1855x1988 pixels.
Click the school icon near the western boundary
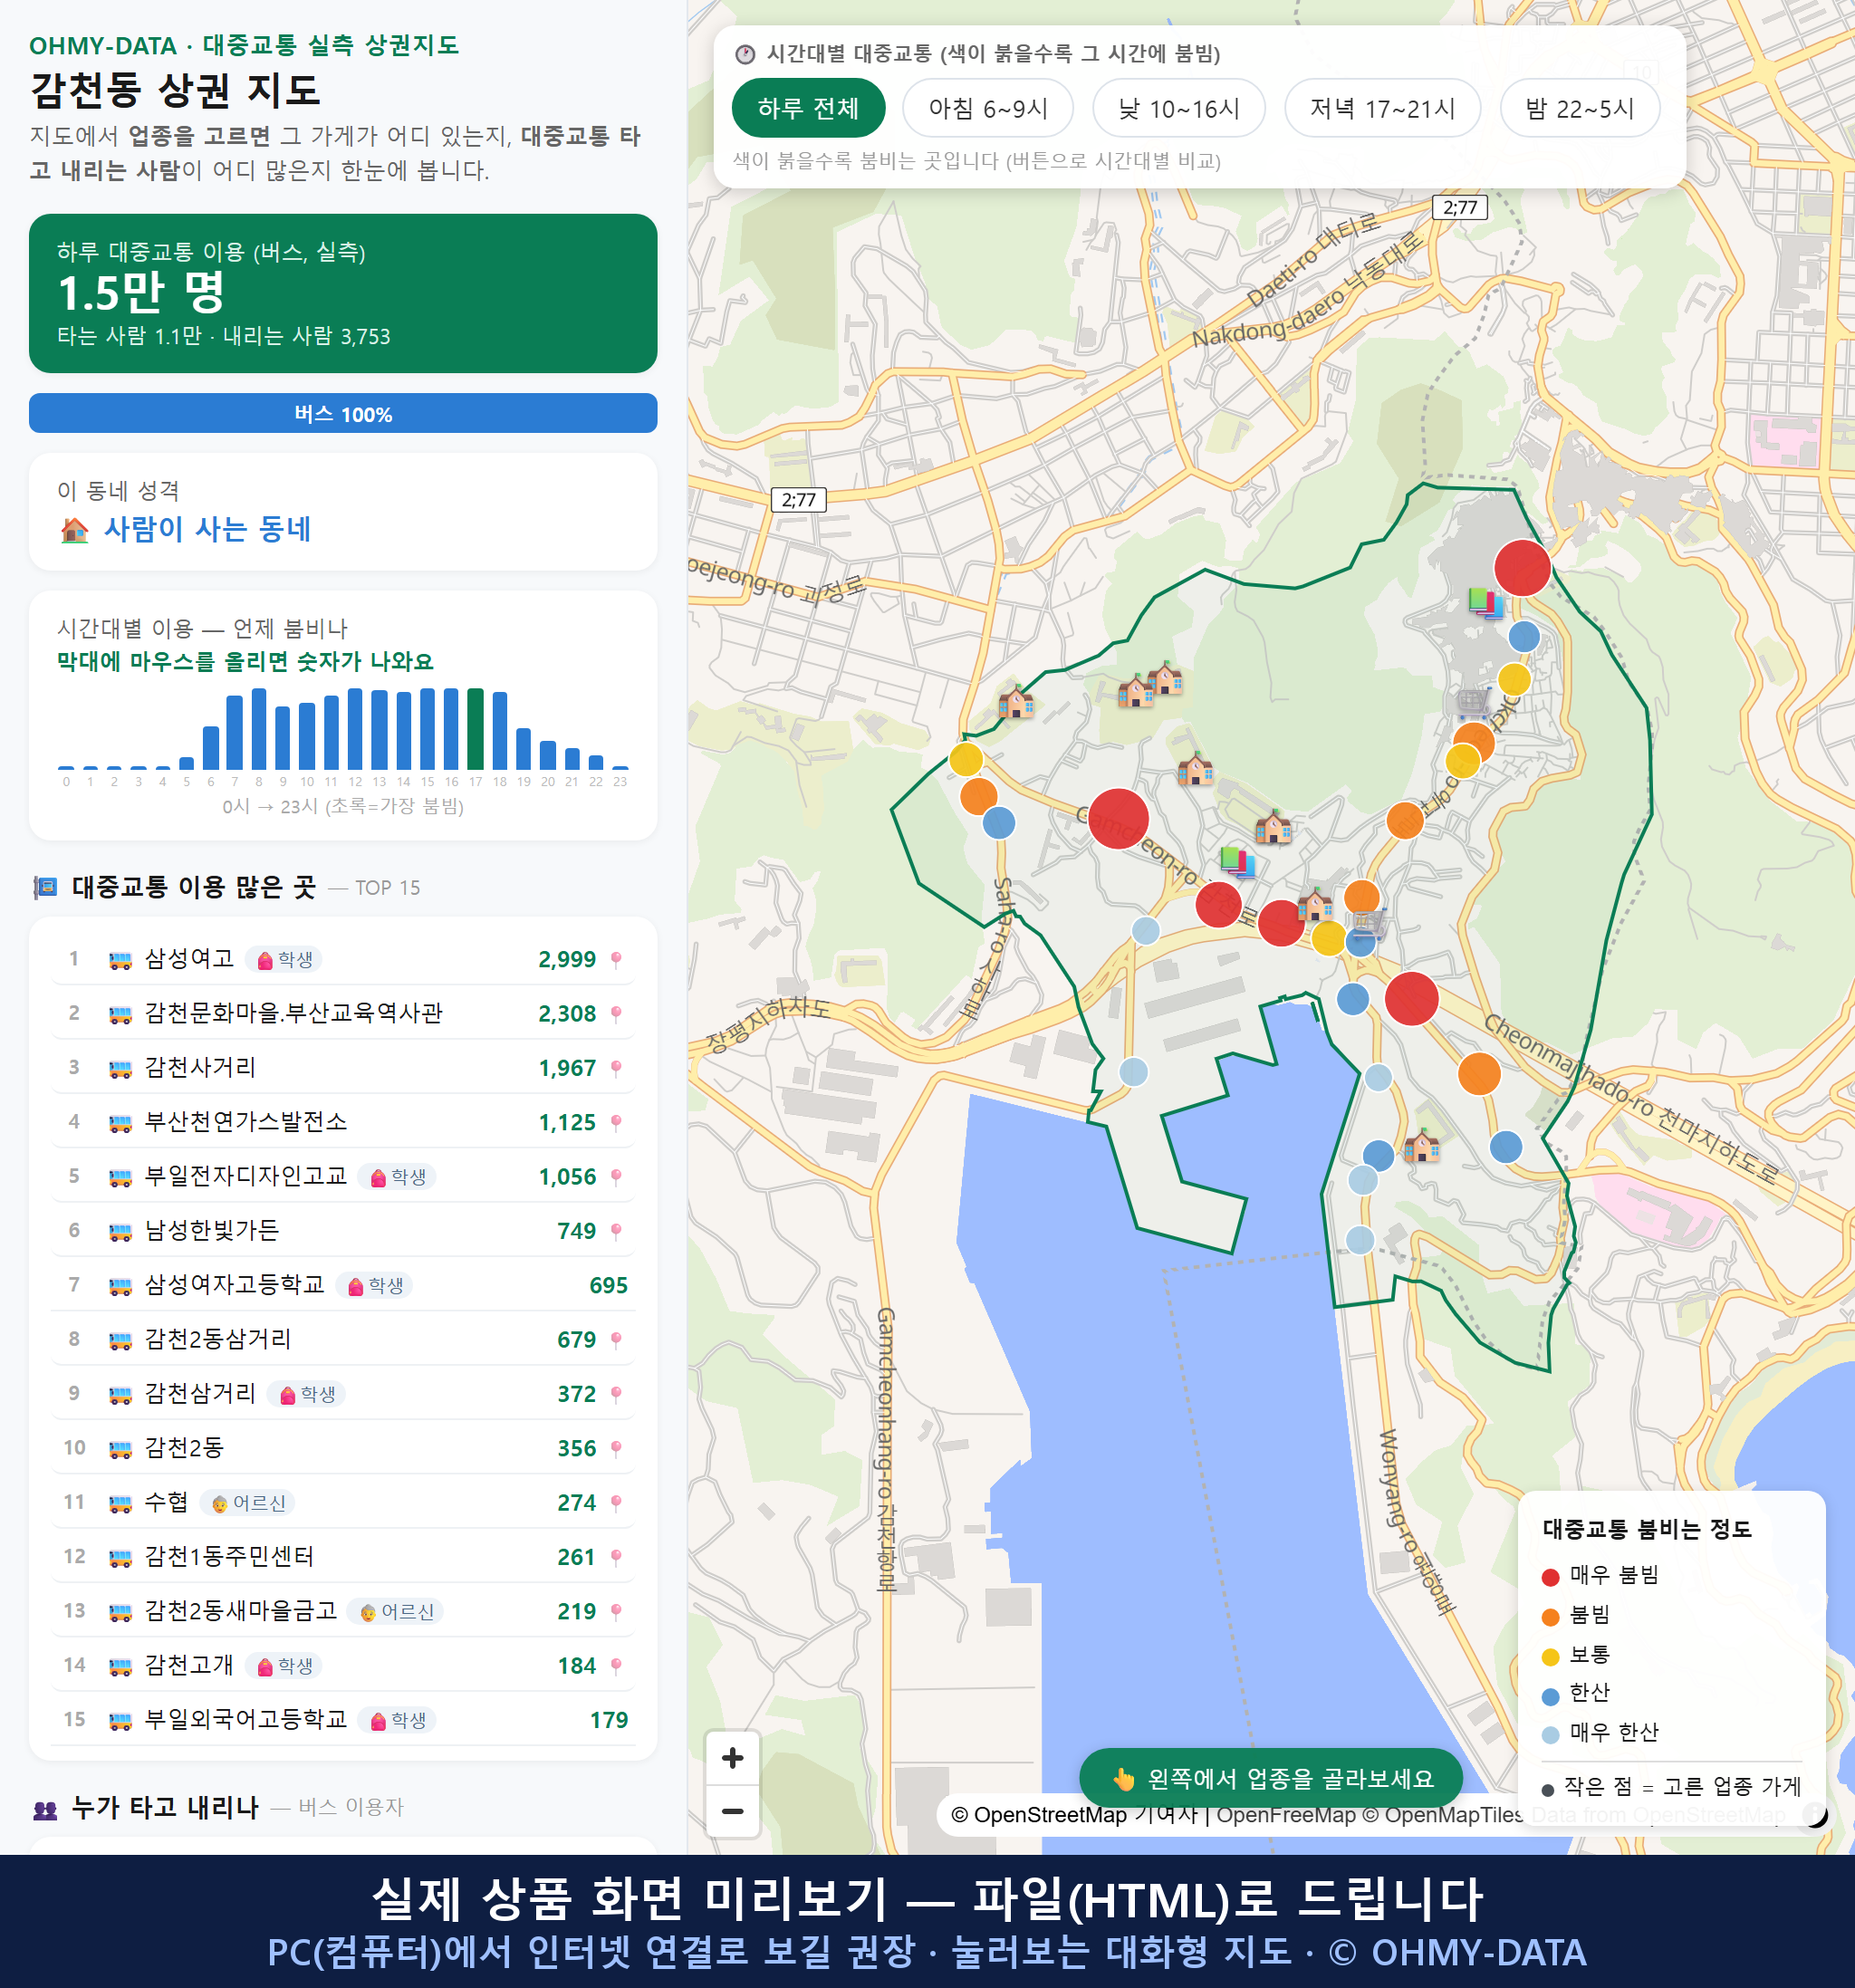1016,702
